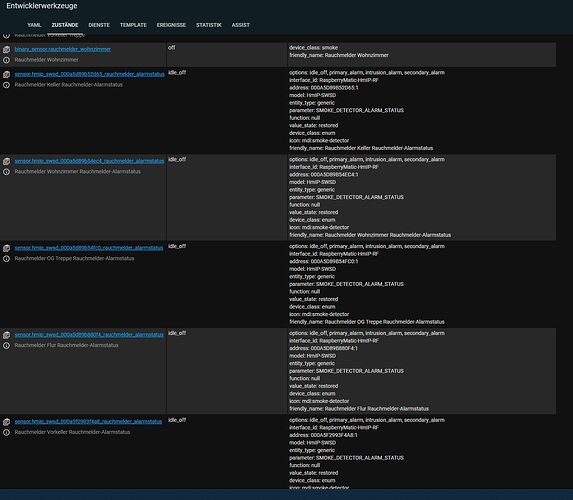Open the DIENSTE tab
The image size is (573, 500).
(99, 25)
